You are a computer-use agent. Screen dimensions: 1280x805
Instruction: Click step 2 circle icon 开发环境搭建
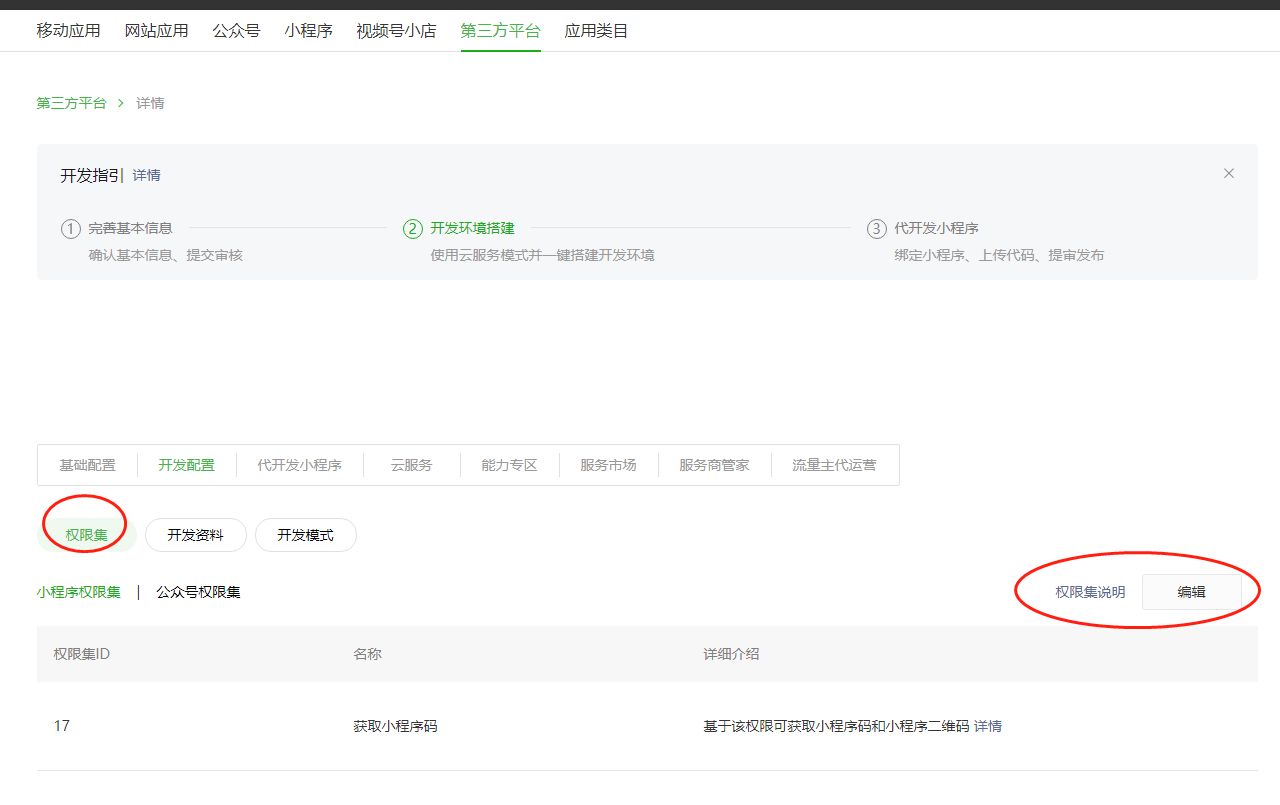[413, 229]
